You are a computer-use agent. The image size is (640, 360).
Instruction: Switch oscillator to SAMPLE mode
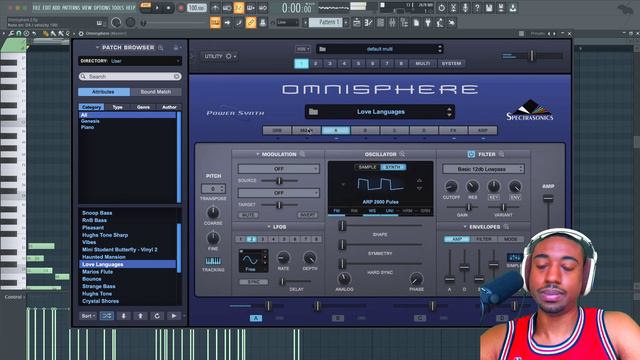(x=367, y=167)
